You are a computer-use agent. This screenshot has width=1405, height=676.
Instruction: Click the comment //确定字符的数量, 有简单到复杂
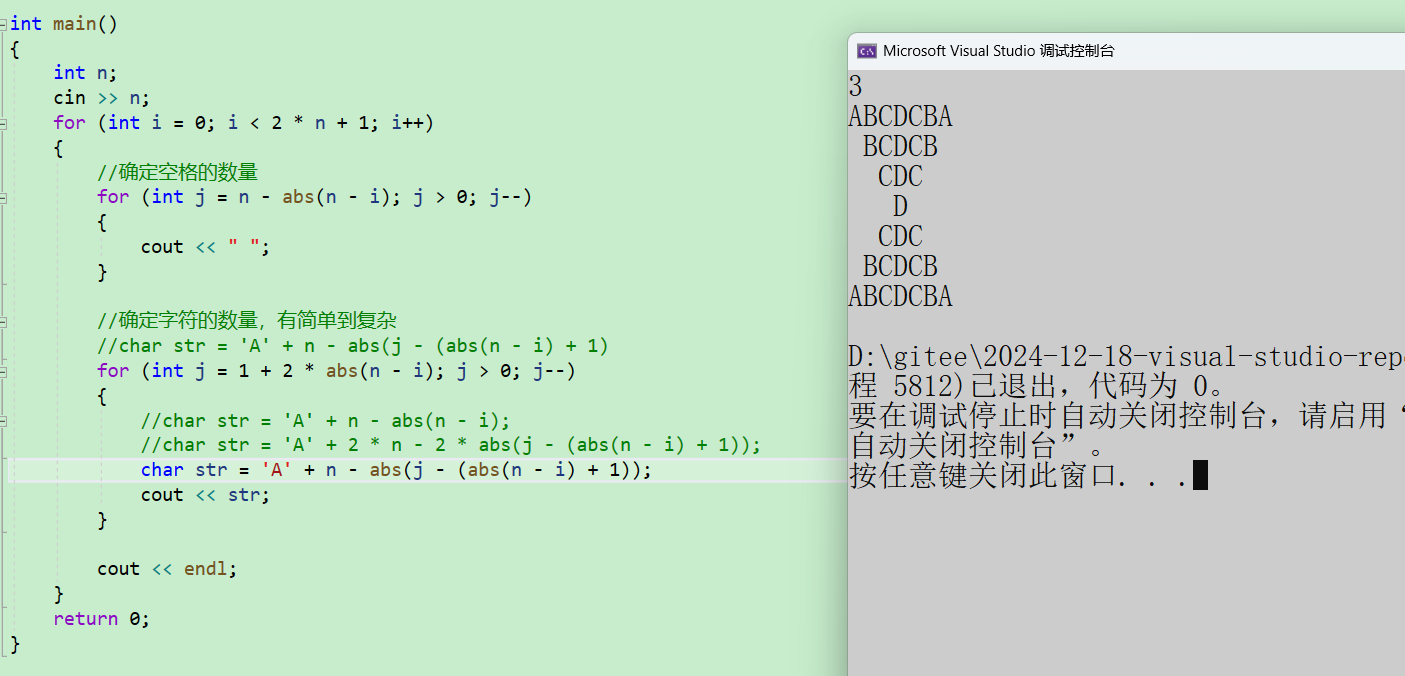pos(247,321)
